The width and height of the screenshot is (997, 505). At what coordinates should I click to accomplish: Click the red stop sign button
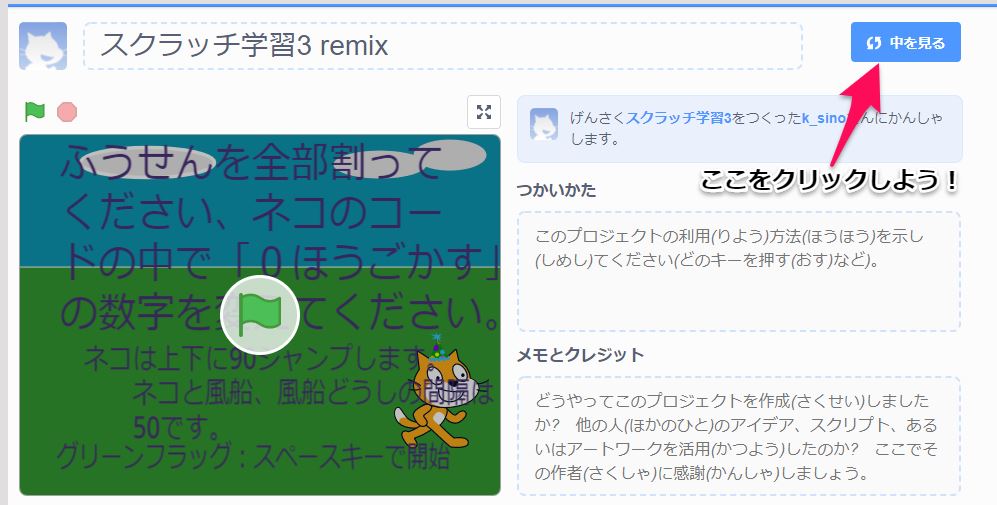tap(67, 112)
